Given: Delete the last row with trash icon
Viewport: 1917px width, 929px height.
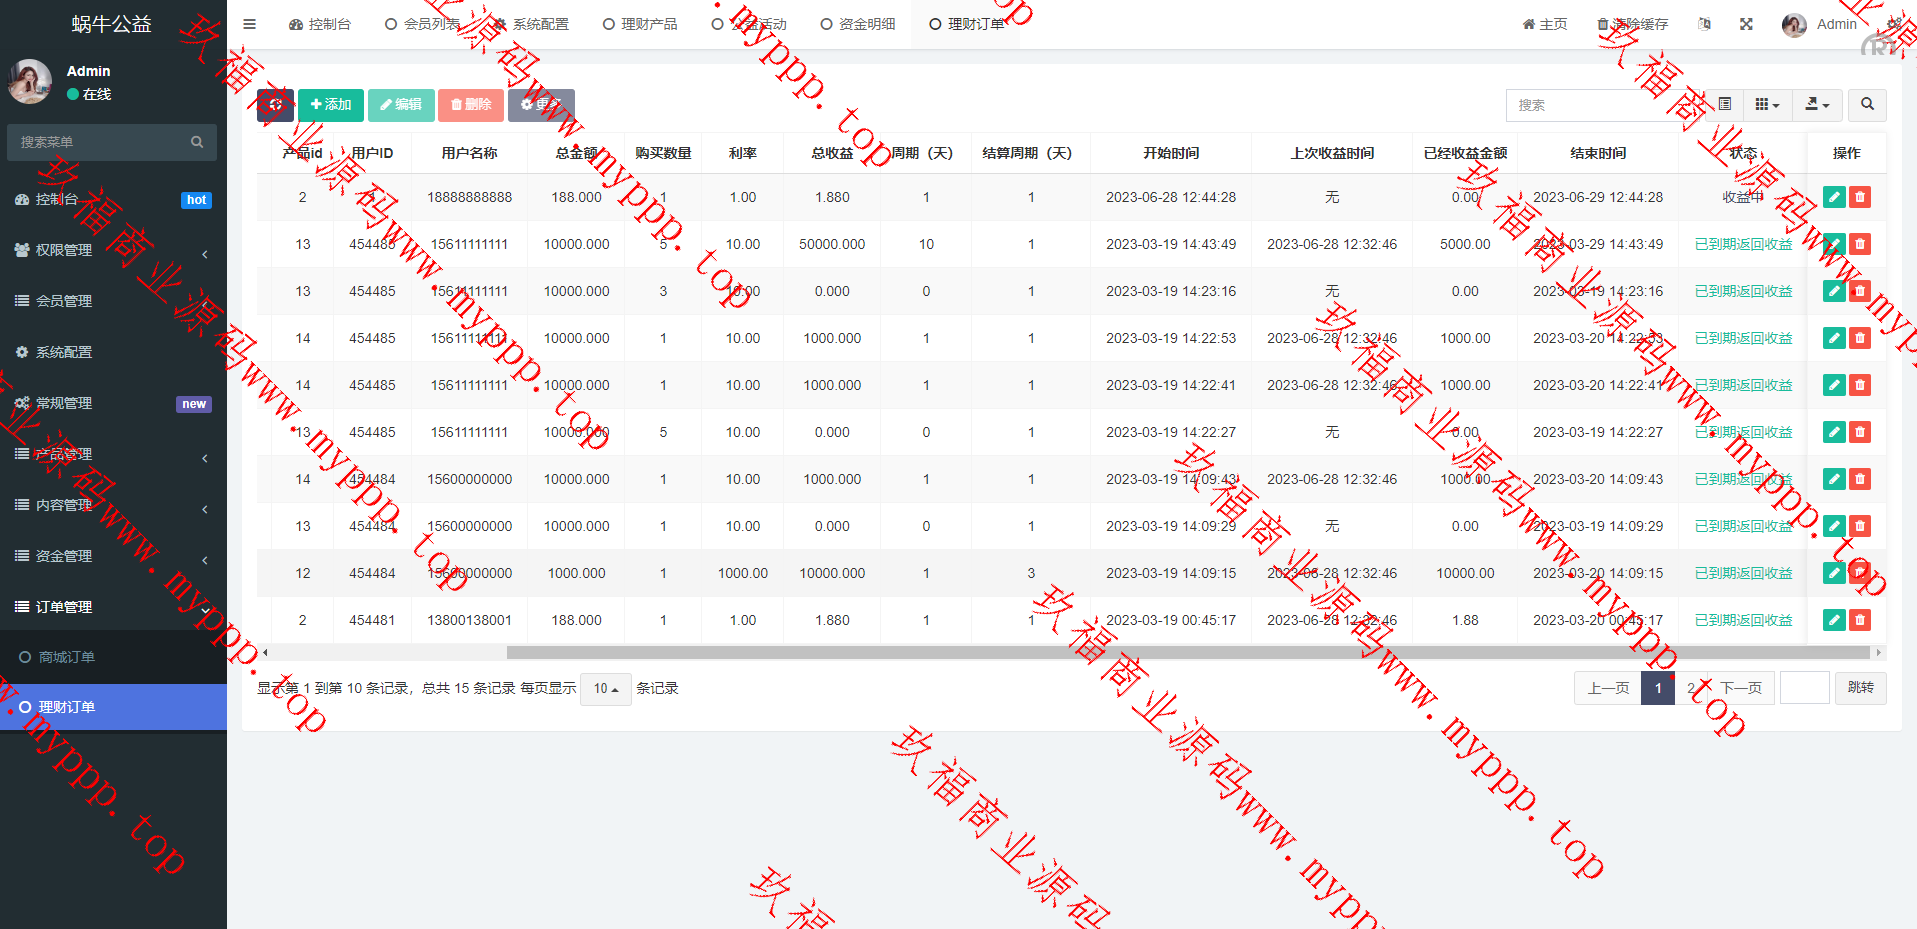Looking at the screenshot, I should (1860, 620).
